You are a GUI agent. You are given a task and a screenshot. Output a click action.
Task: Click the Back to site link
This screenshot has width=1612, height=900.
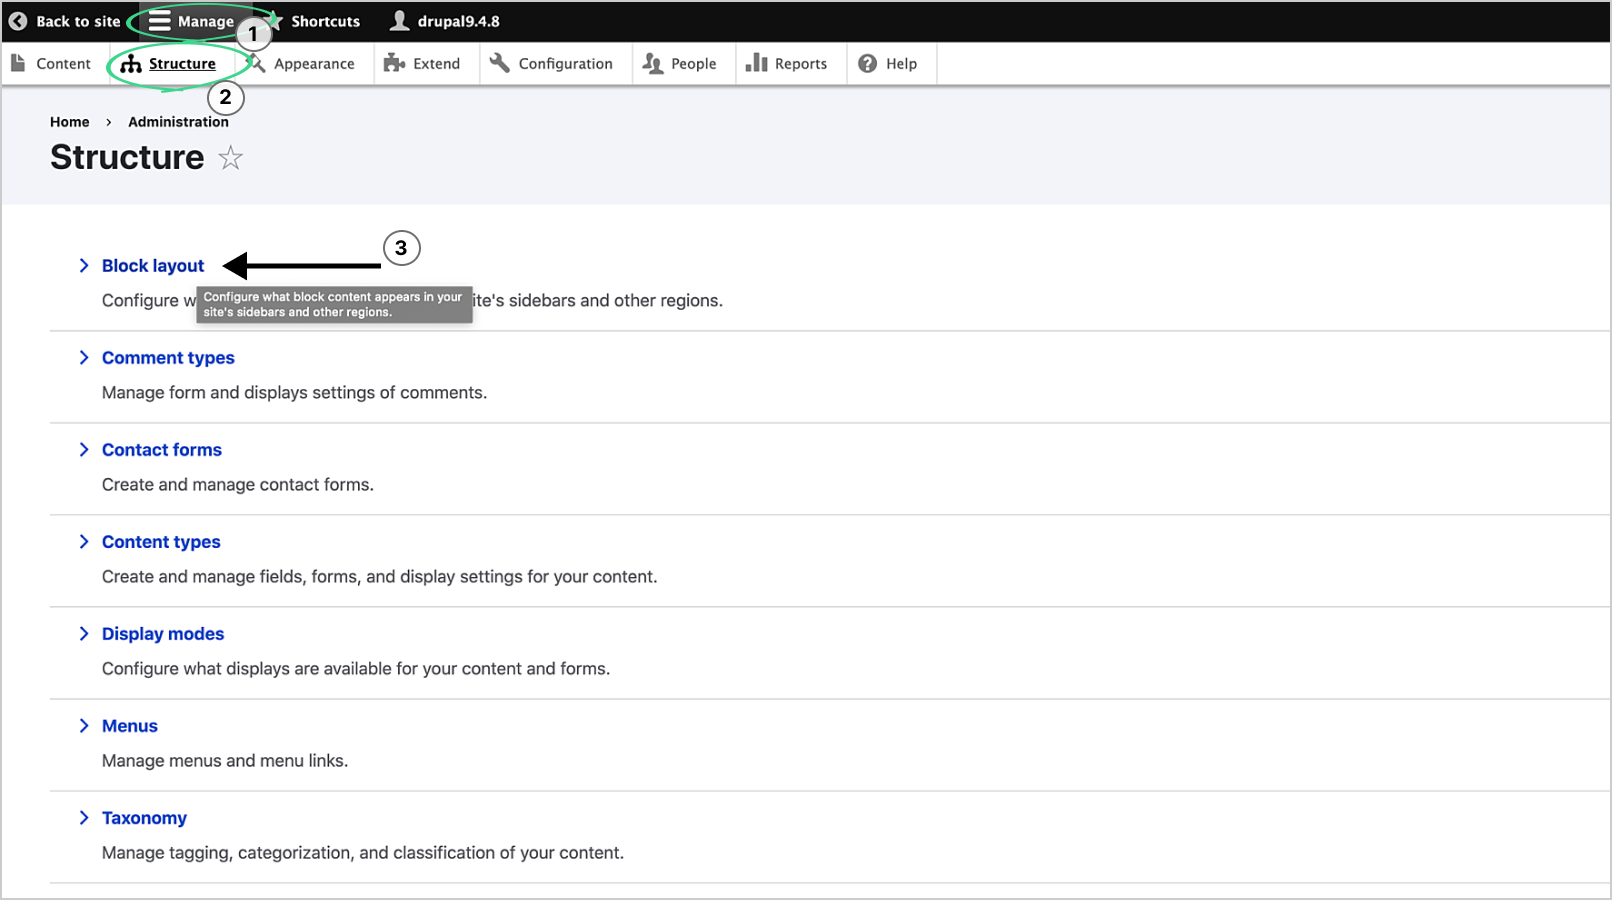pyautogui.click(x=78, y=21)
